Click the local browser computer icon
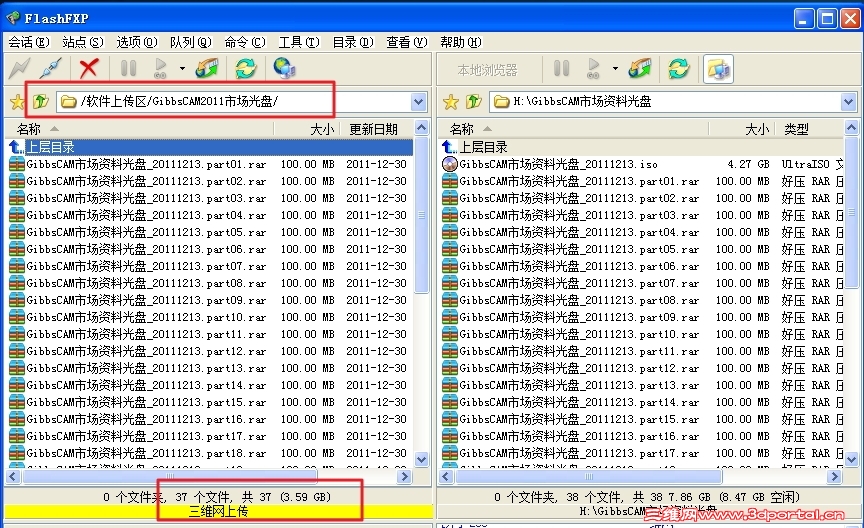 click(x=718, y=69)
